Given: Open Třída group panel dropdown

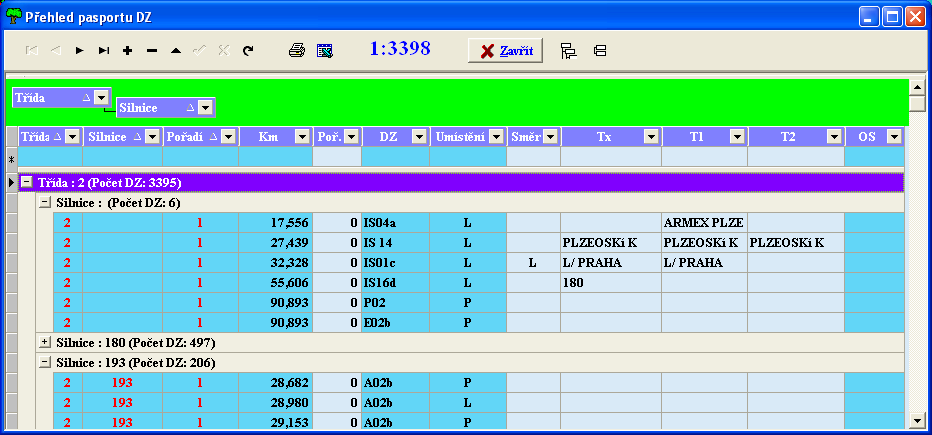Looking at the screenshot, I should (102, 97).
